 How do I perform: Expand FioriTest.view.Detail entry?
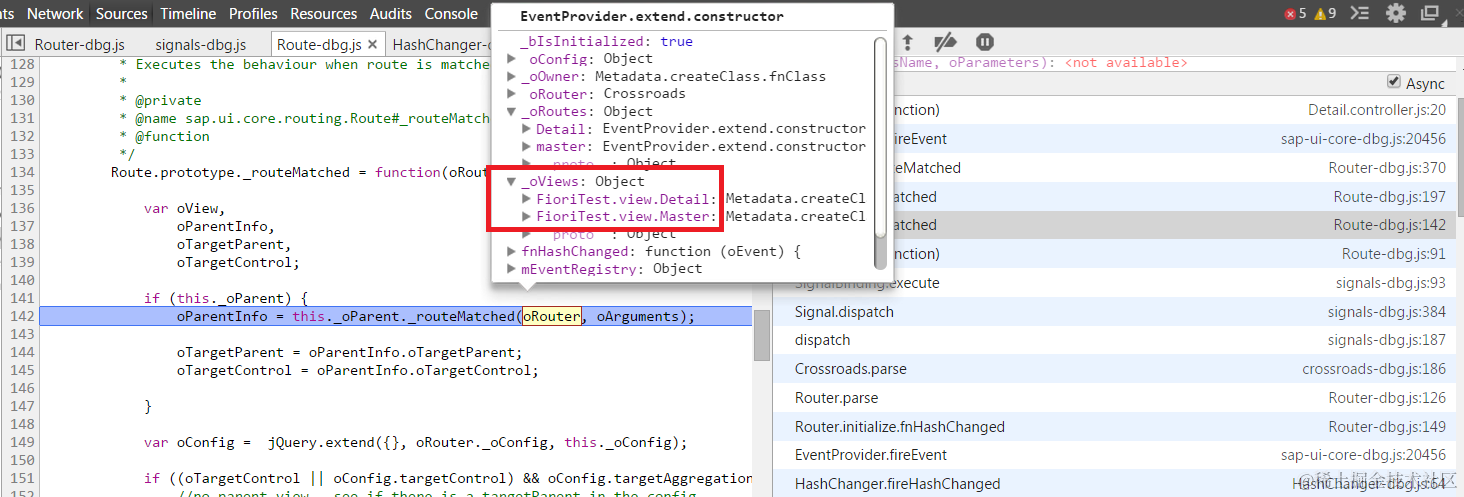527,199
